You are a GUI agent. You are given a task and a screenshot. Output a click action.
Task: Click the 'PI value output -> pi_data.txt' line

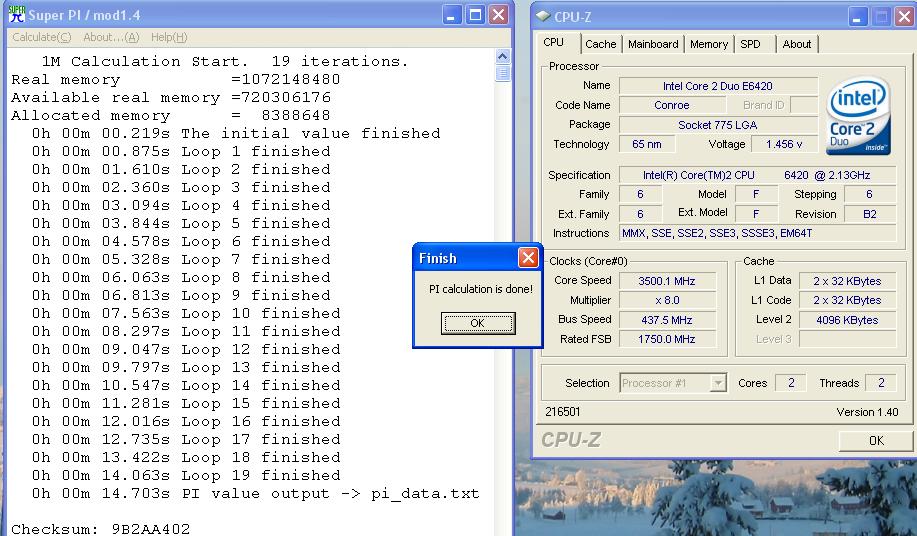point(256,493)
